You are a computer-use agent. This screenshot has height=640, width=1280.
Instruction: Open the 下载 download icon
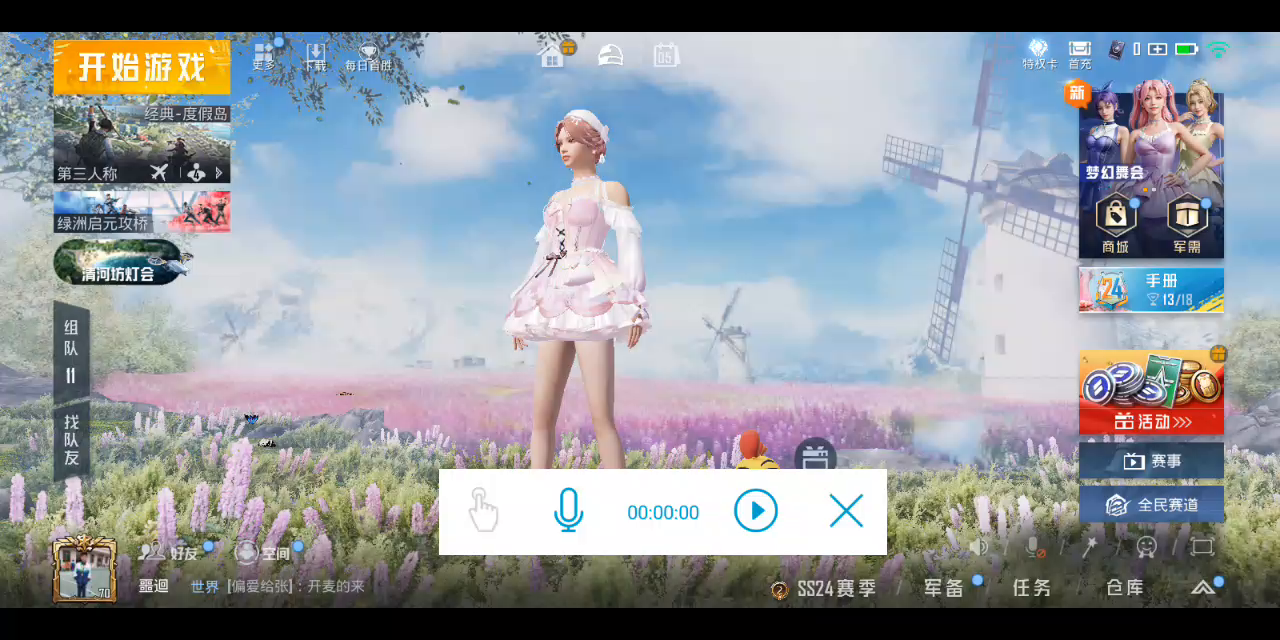pos(315,55)
